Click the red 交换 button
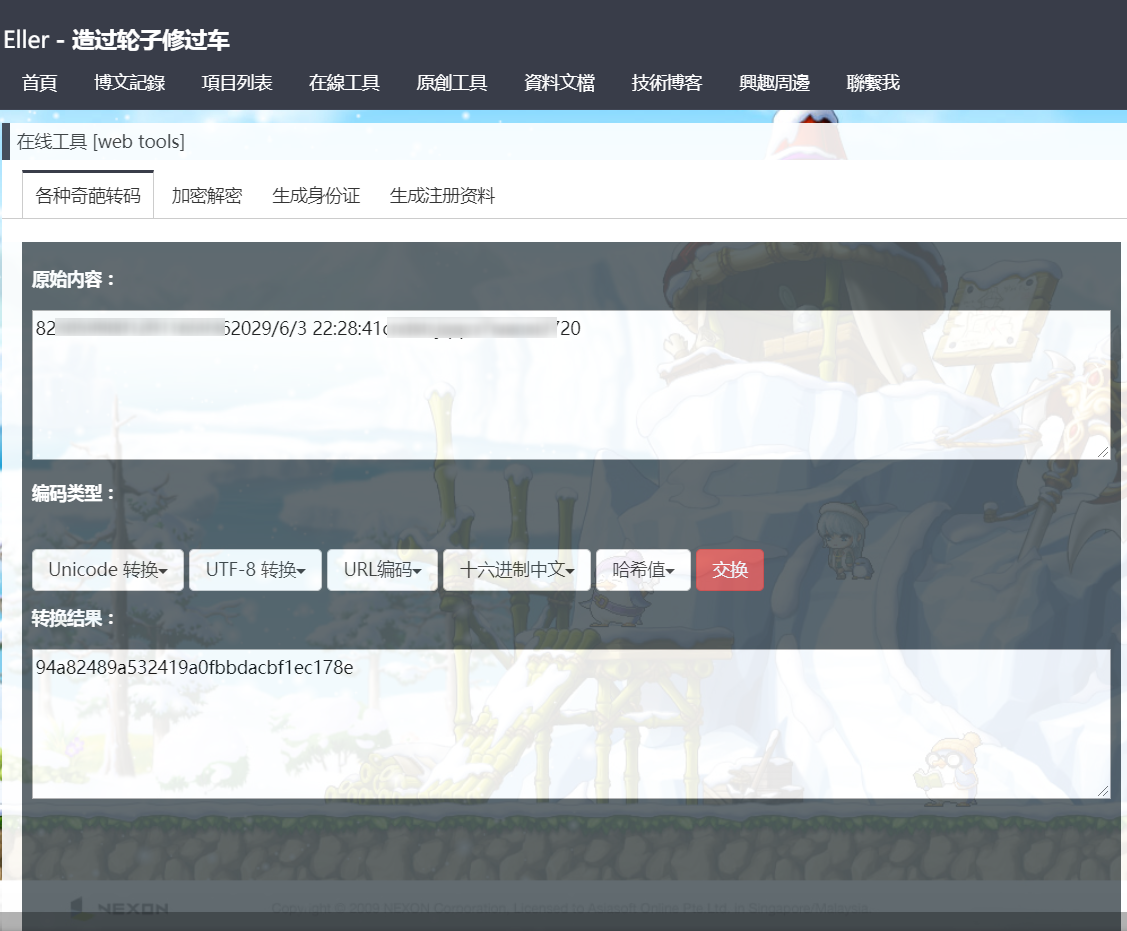1127x931 pixels. click(x=730, y=570)
